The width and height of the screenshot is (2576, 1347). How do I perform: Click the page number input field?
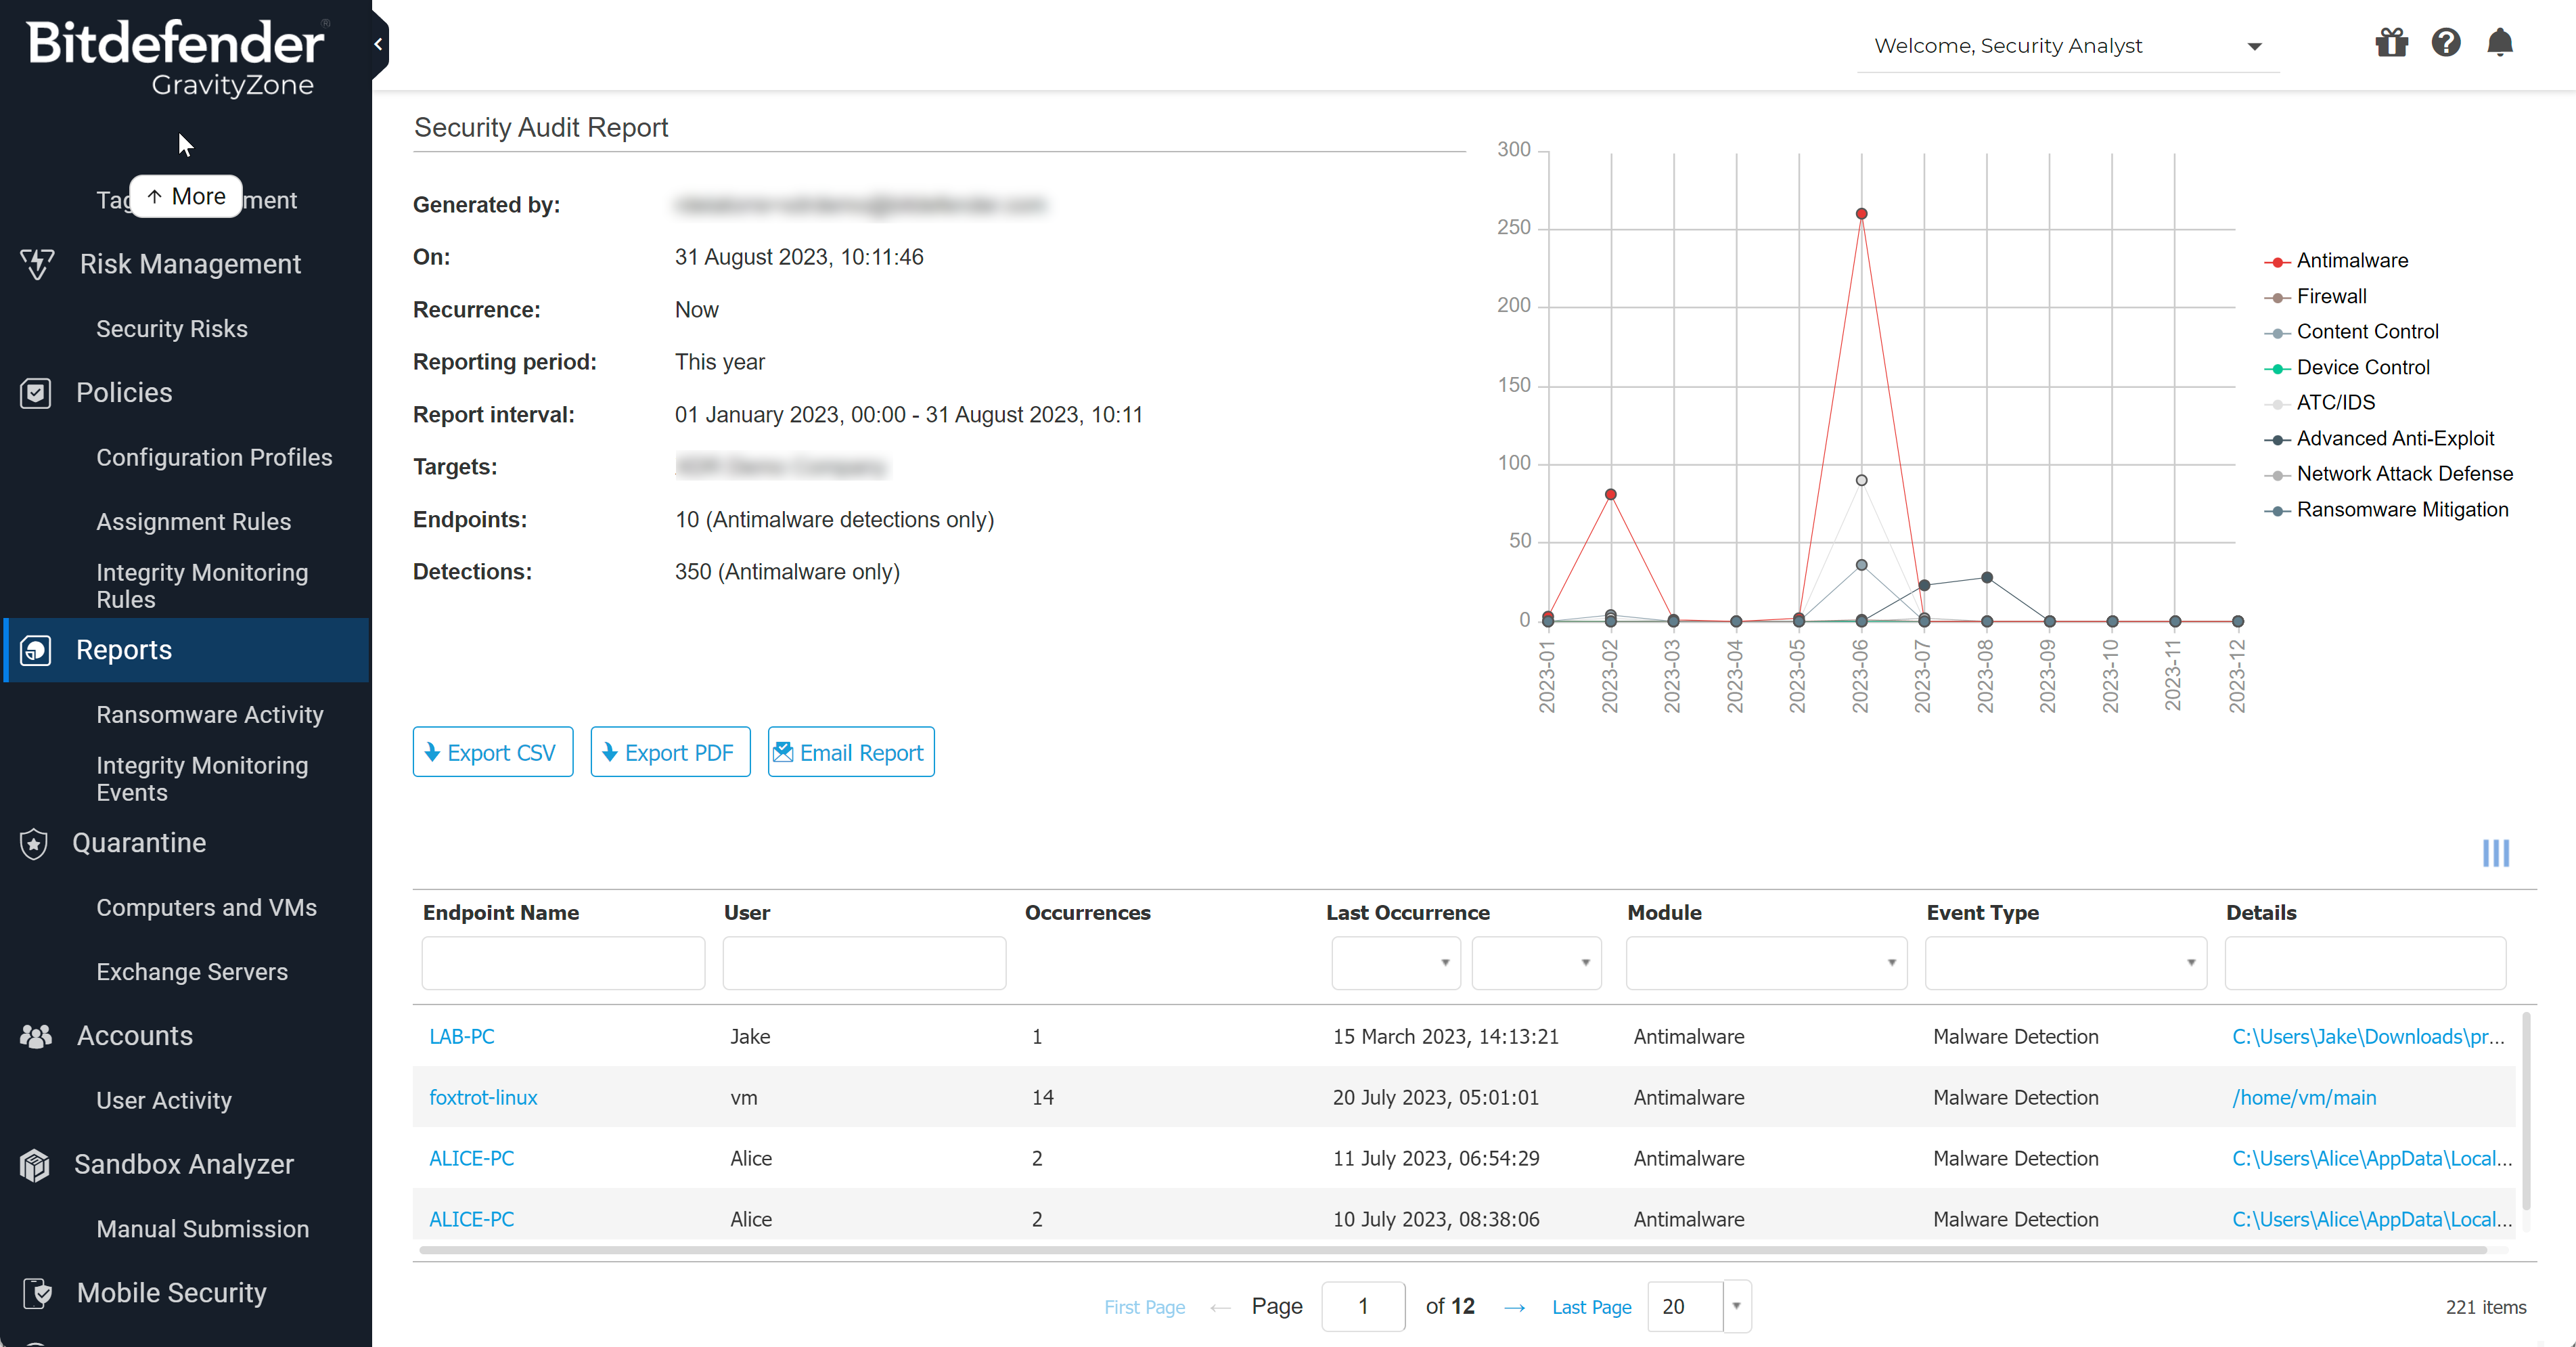[x=1363, y=1306]
